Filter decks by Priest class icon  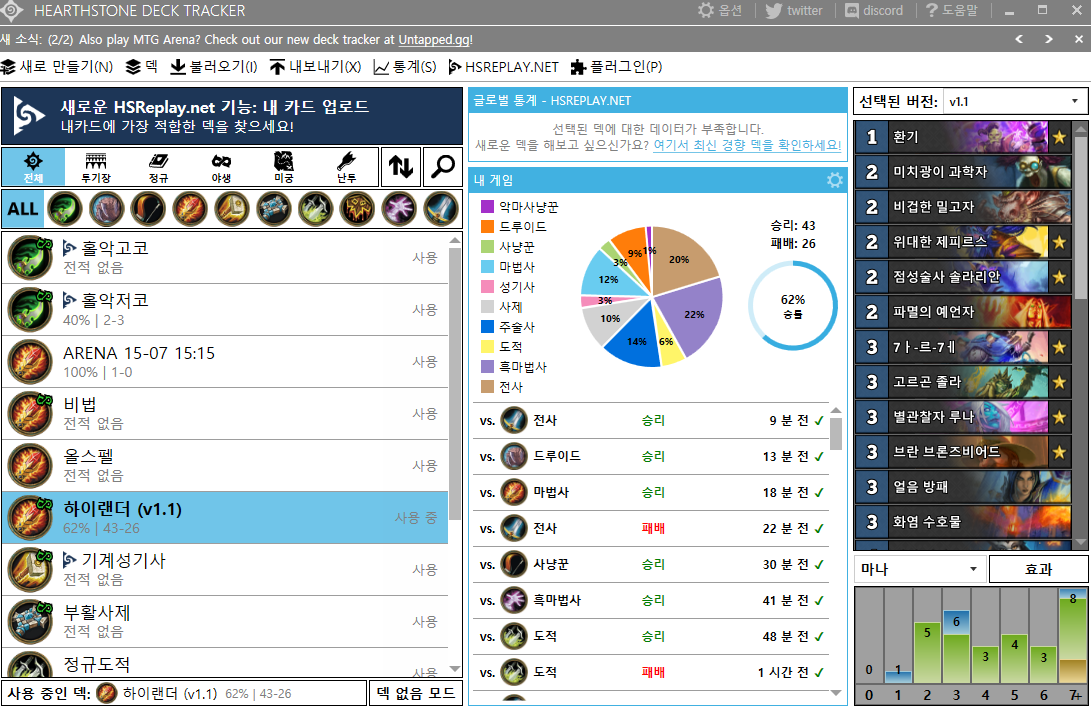pos(273,209)
